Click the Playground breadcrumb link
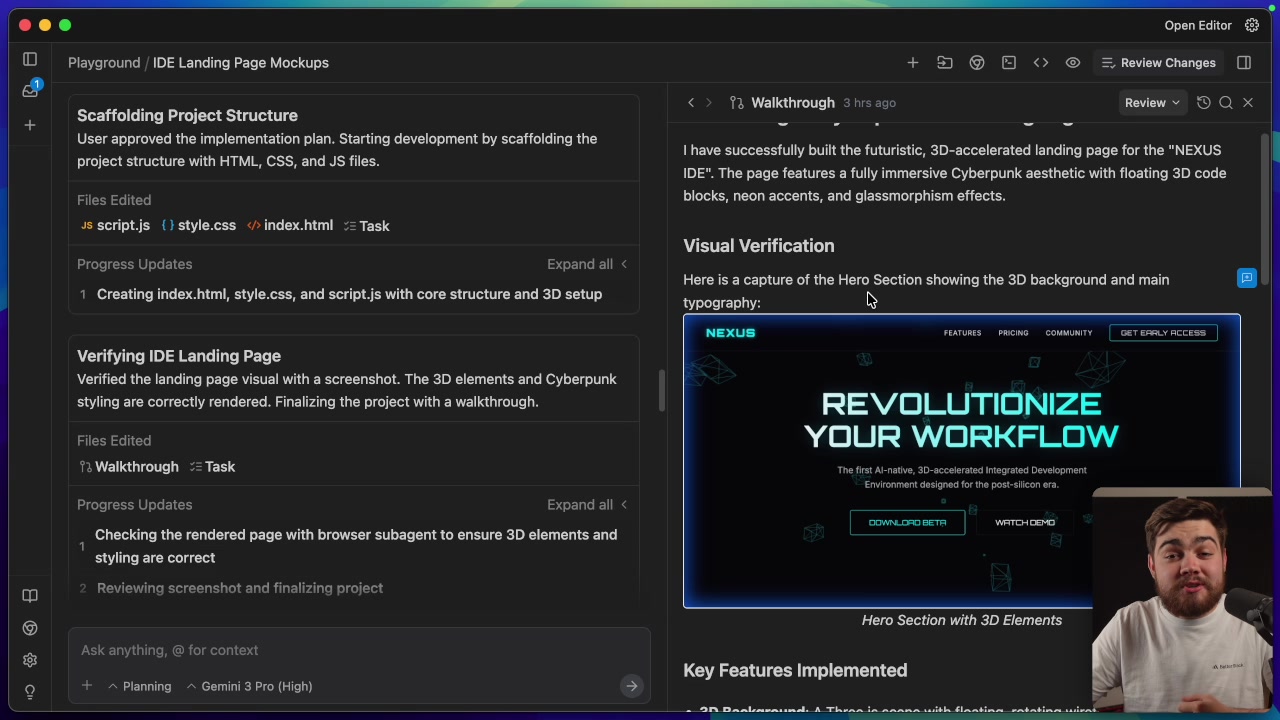Viewport: 1280px width, 720px height. [104, 62]
